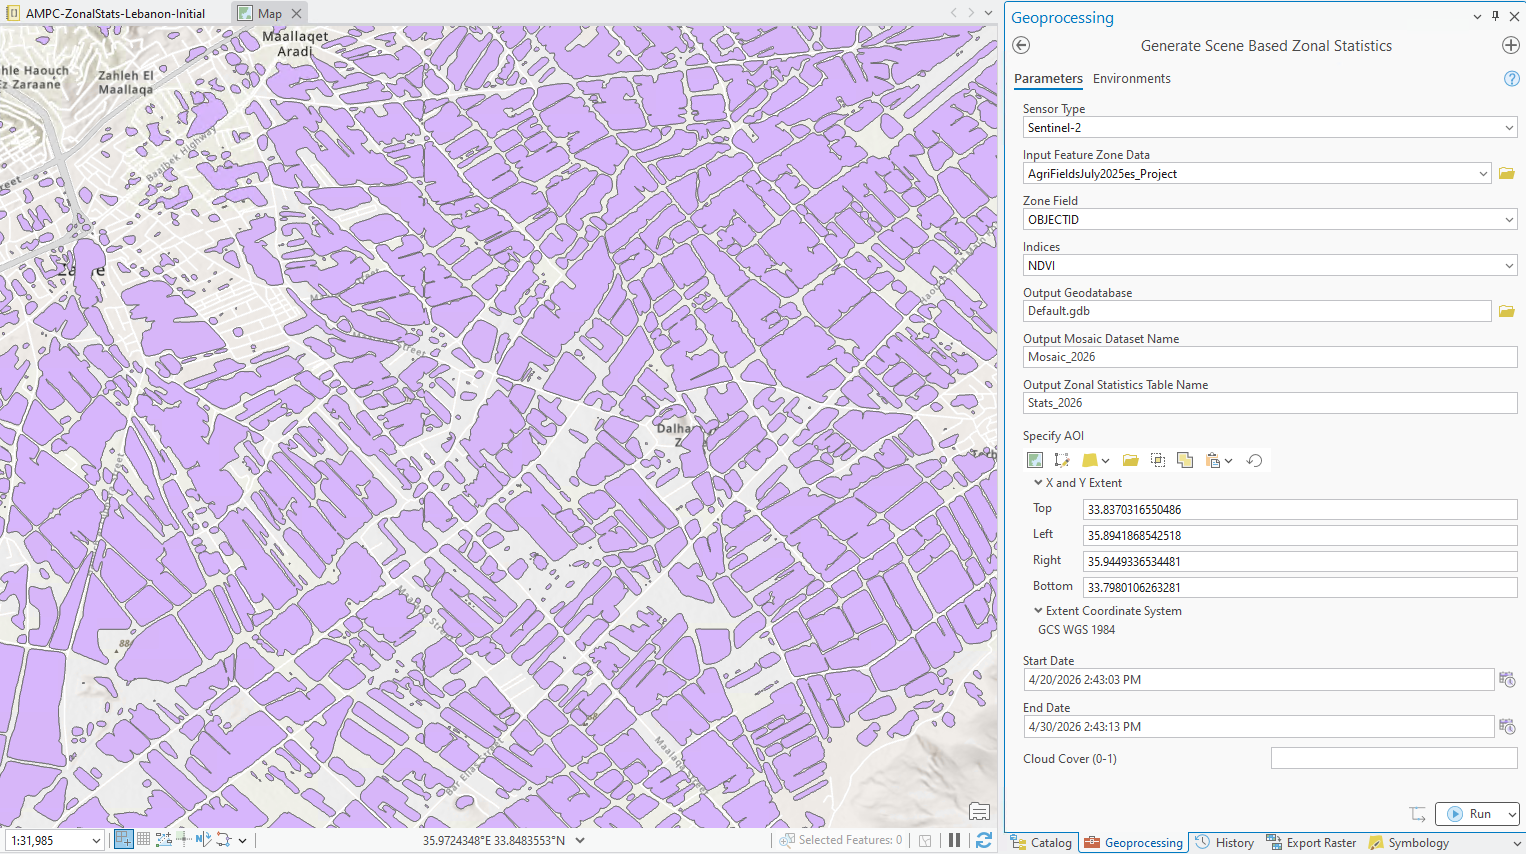Toggle snapping in map status bar
Image resolution: width=1526 pixels, height=854 pixels.
(x=124, y=840)
